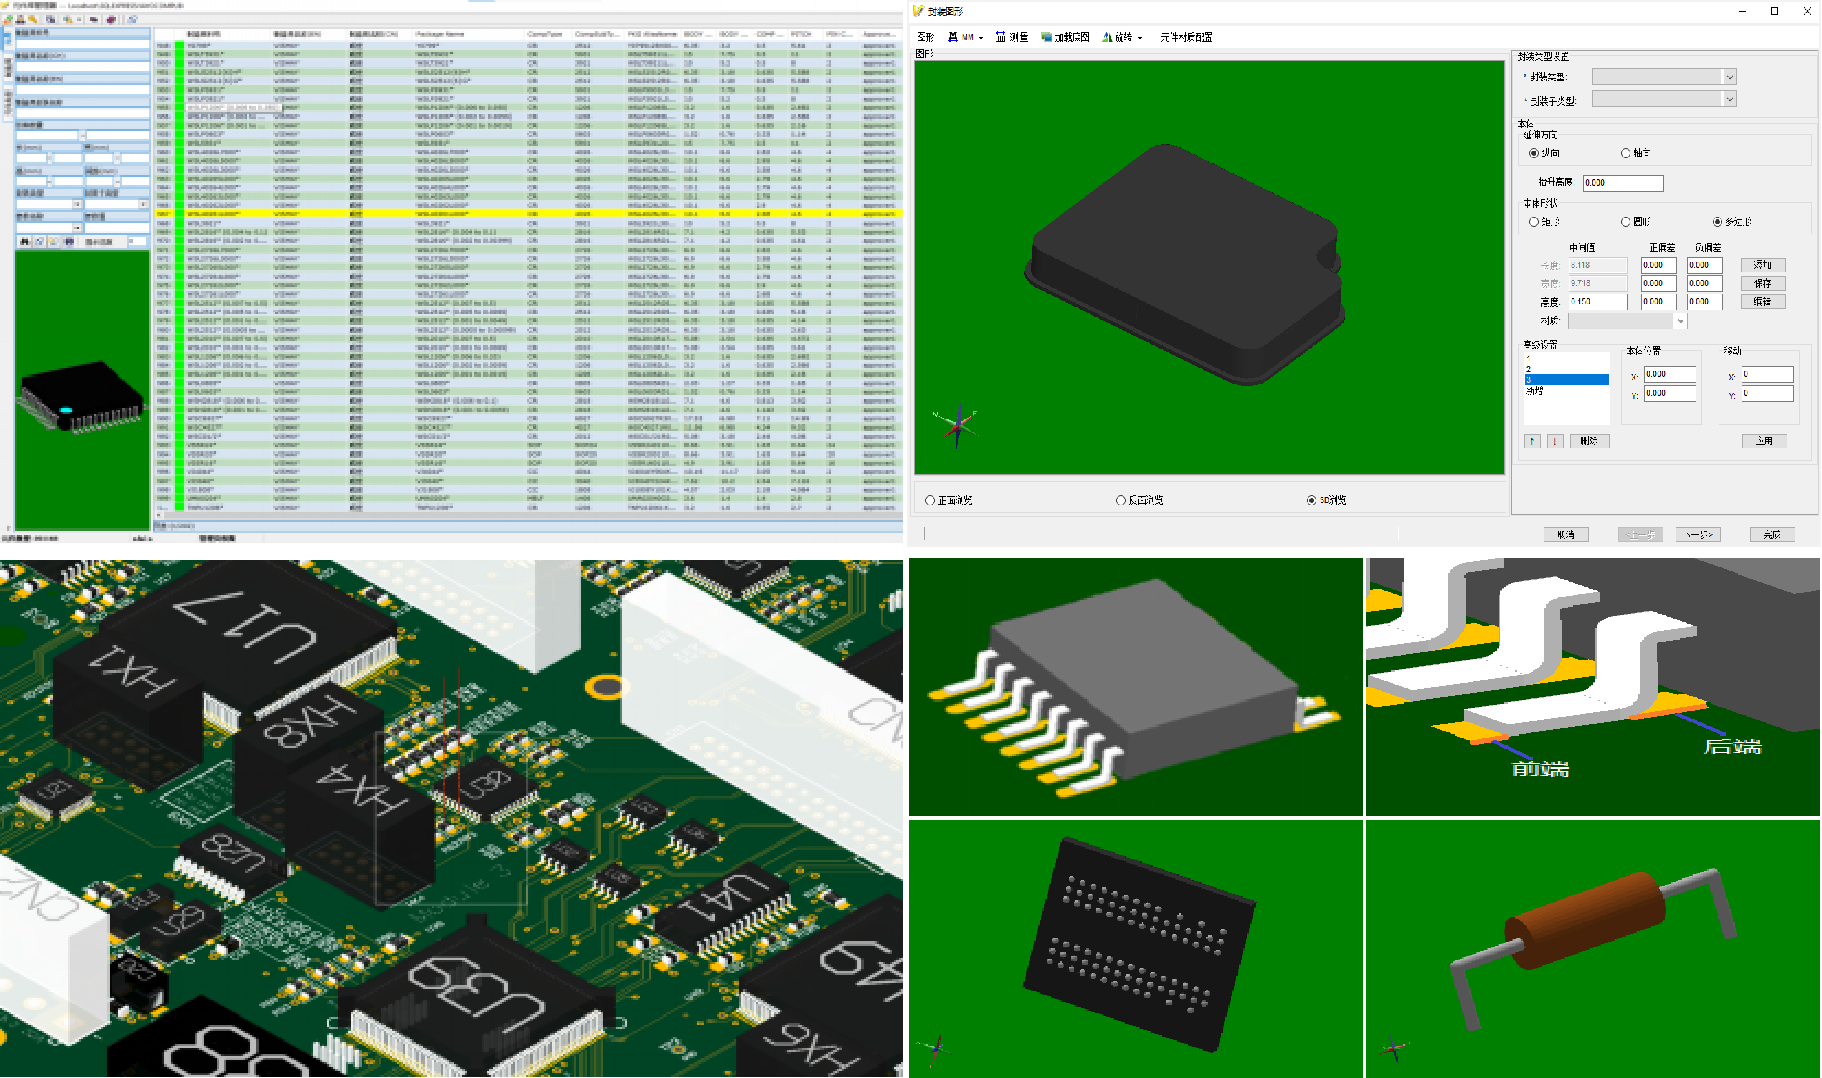Click the 旋转 rotate tool icon

1107,37
